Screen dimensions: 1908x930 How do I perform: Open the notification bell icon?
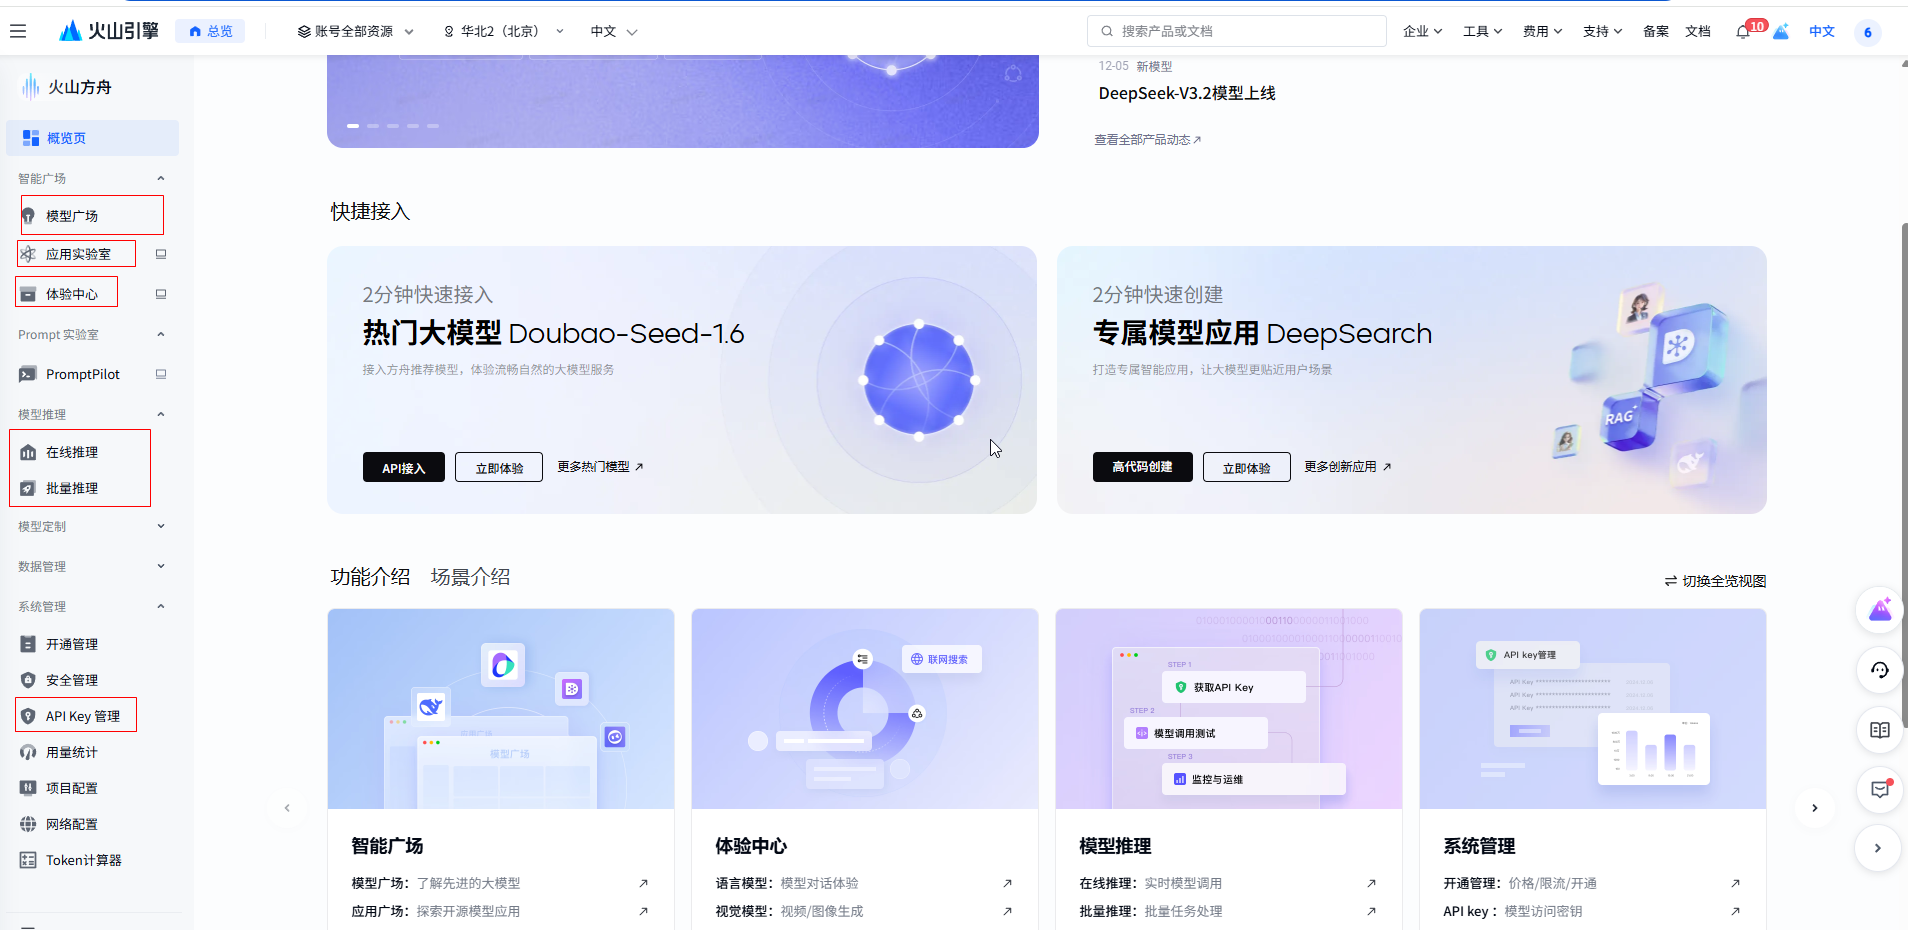[x=1743, y=32]
